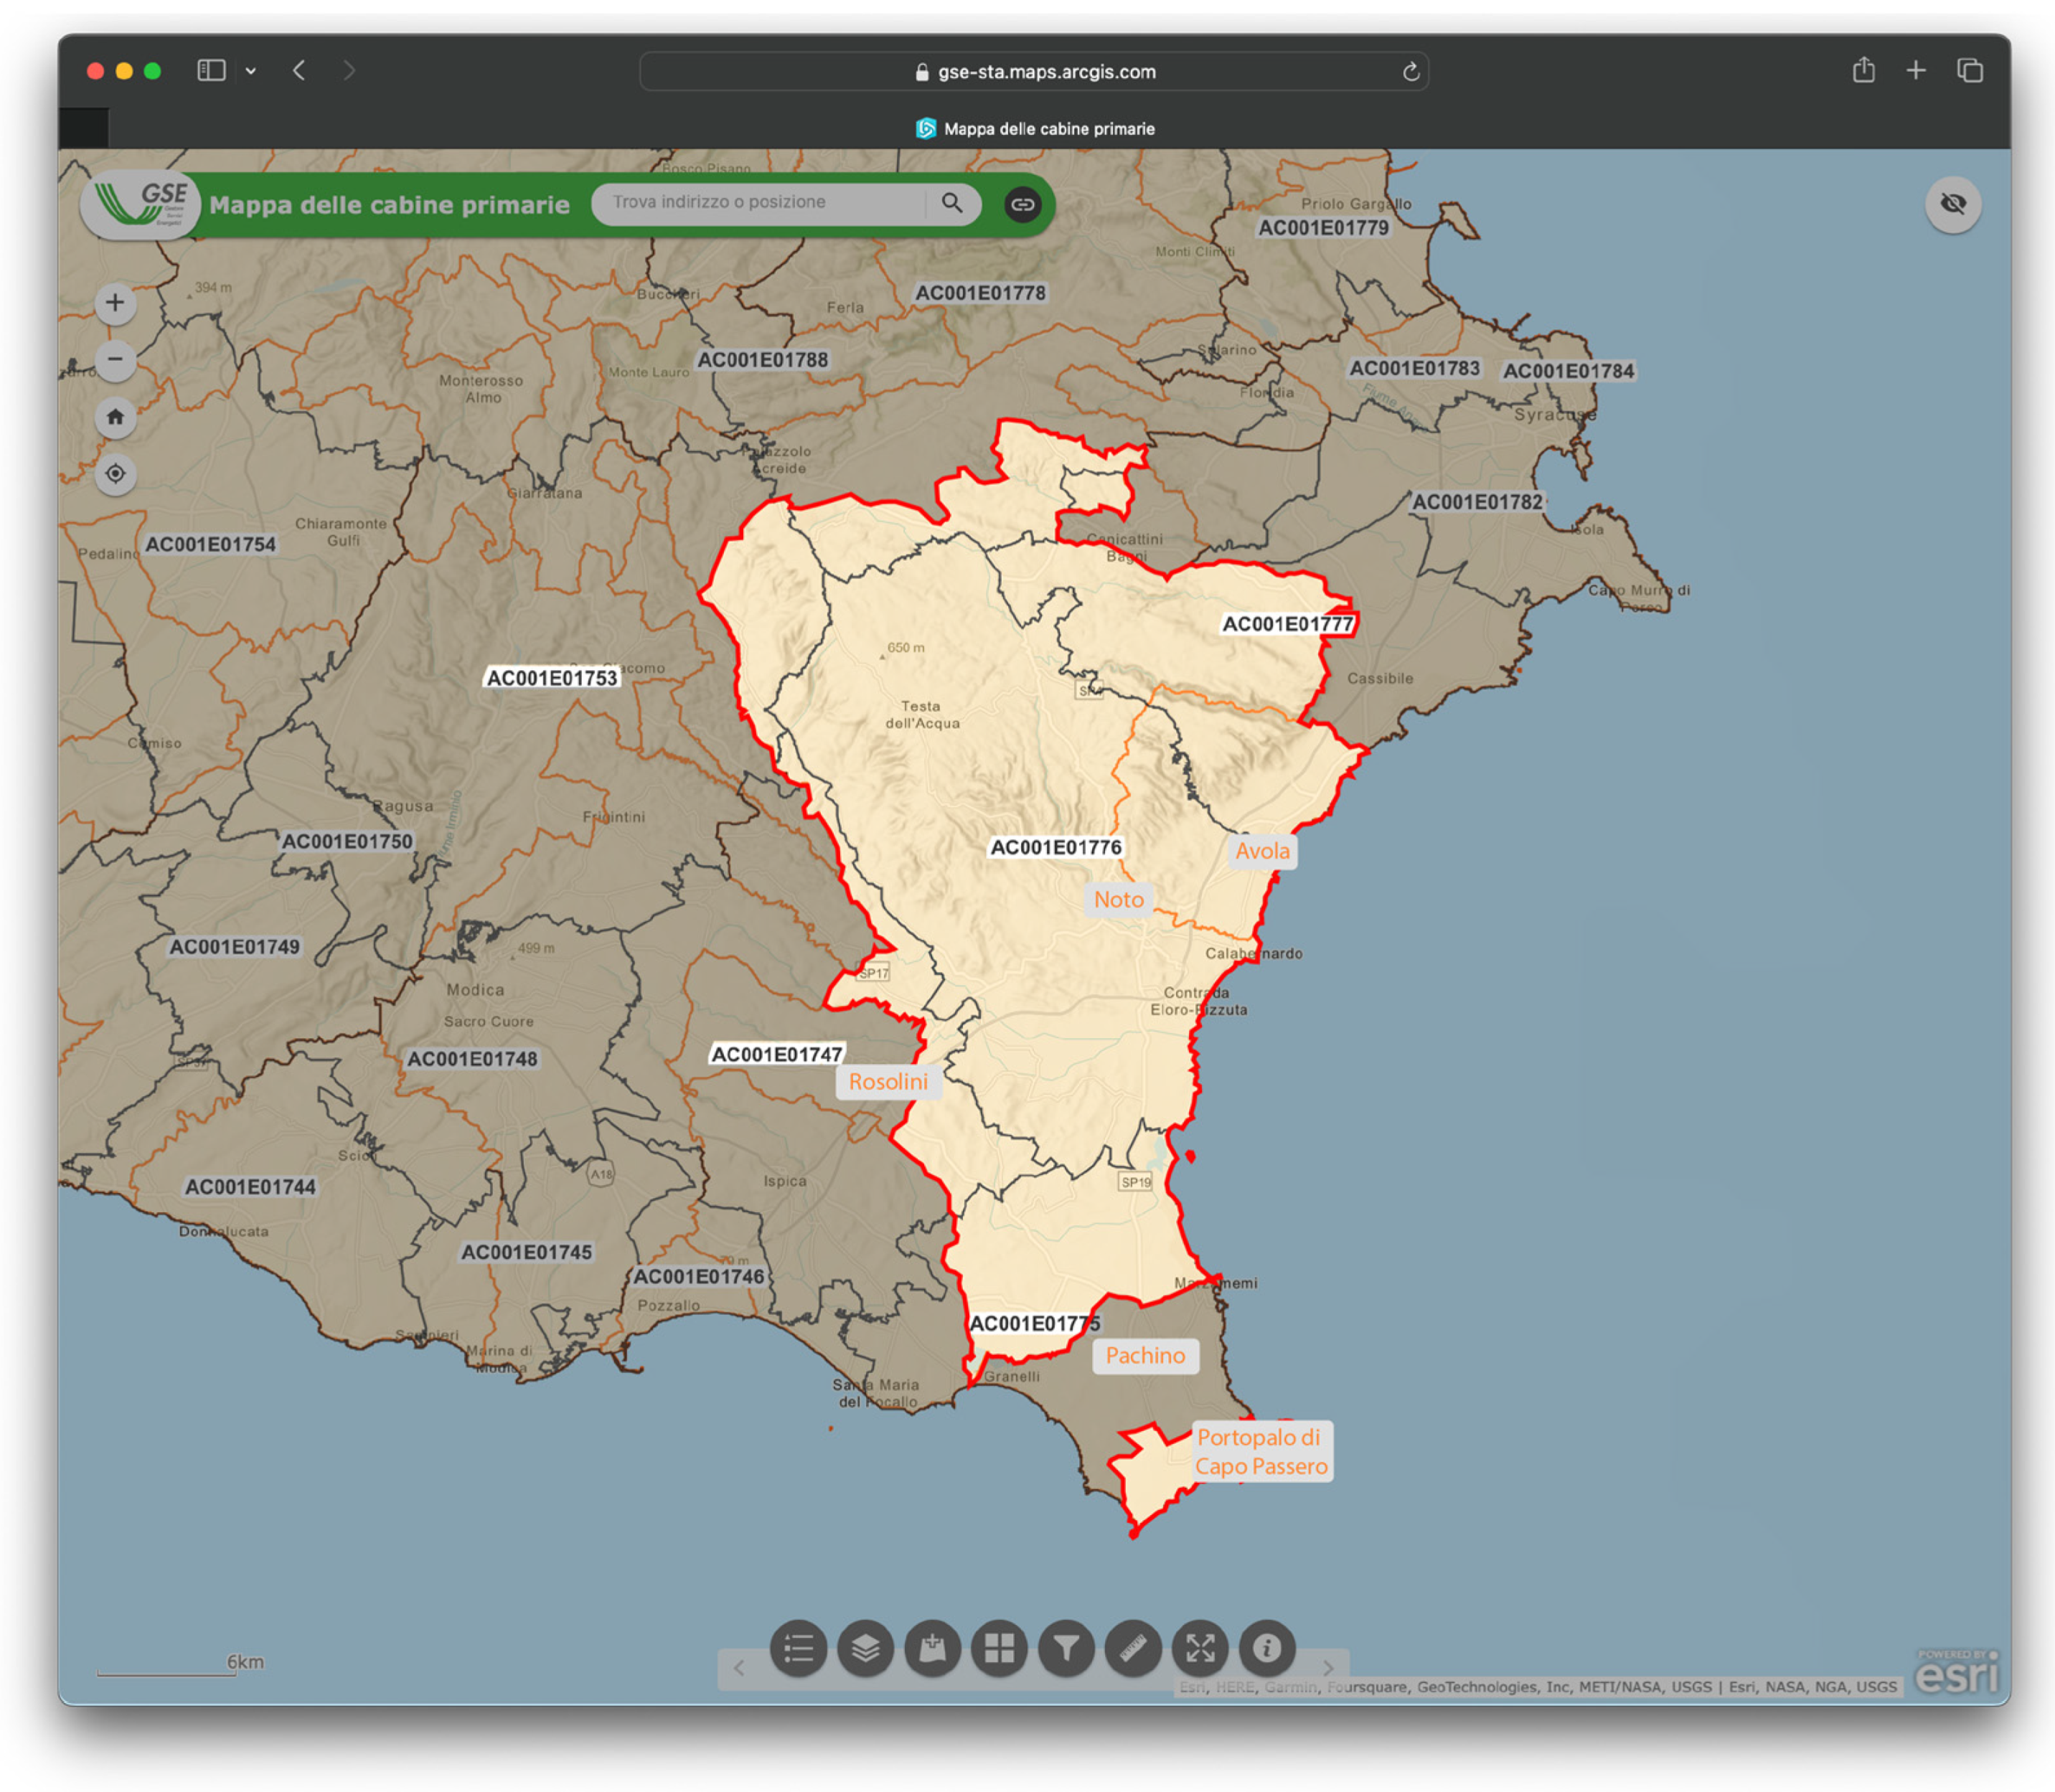2055x1792 pixels.
Task: Click the map zoom in button
Action: pos(116,303)
